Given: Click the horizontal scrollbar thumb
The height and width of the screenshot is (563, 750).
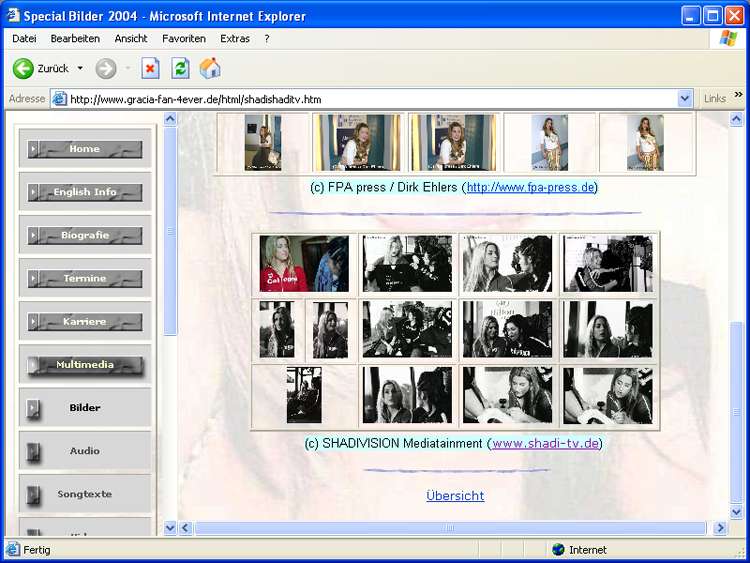Looking at the screenshot, I should click(x=450, y=528).
